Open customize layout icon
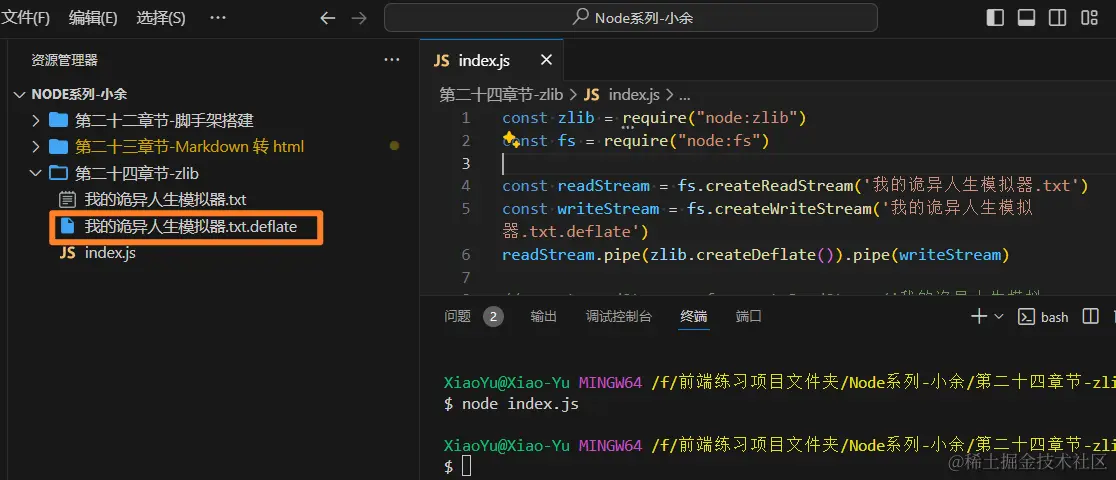 point(1089,18)
